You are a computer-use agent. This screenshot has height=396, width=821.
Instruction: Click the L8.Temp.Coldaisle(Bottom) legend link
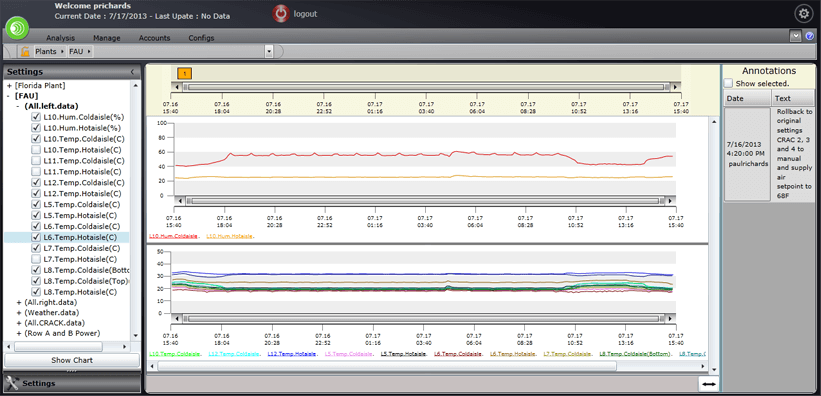tap(635, 354)
